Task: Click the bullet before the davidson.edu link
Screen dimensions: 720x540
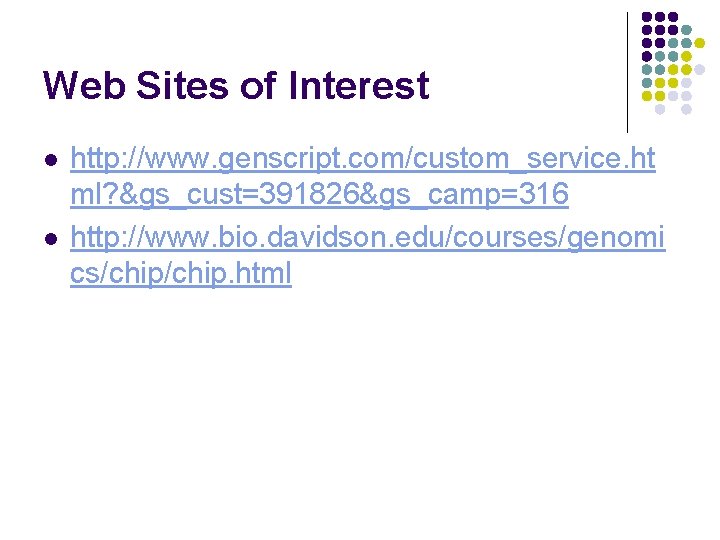Action: coord(51,239)
